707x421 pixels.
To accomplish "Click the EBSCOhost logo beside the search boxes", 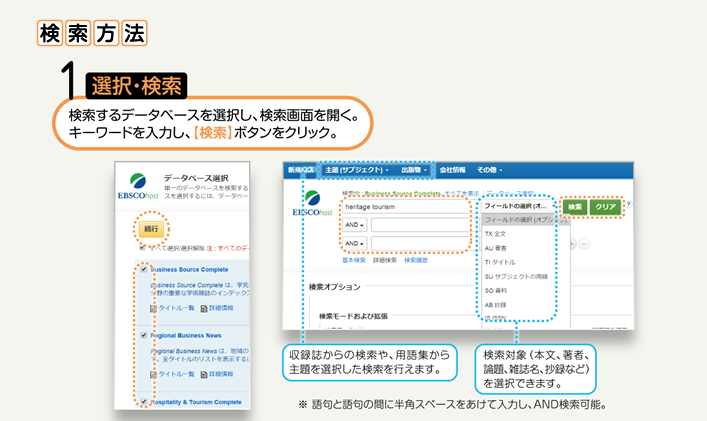I will 312,204.
